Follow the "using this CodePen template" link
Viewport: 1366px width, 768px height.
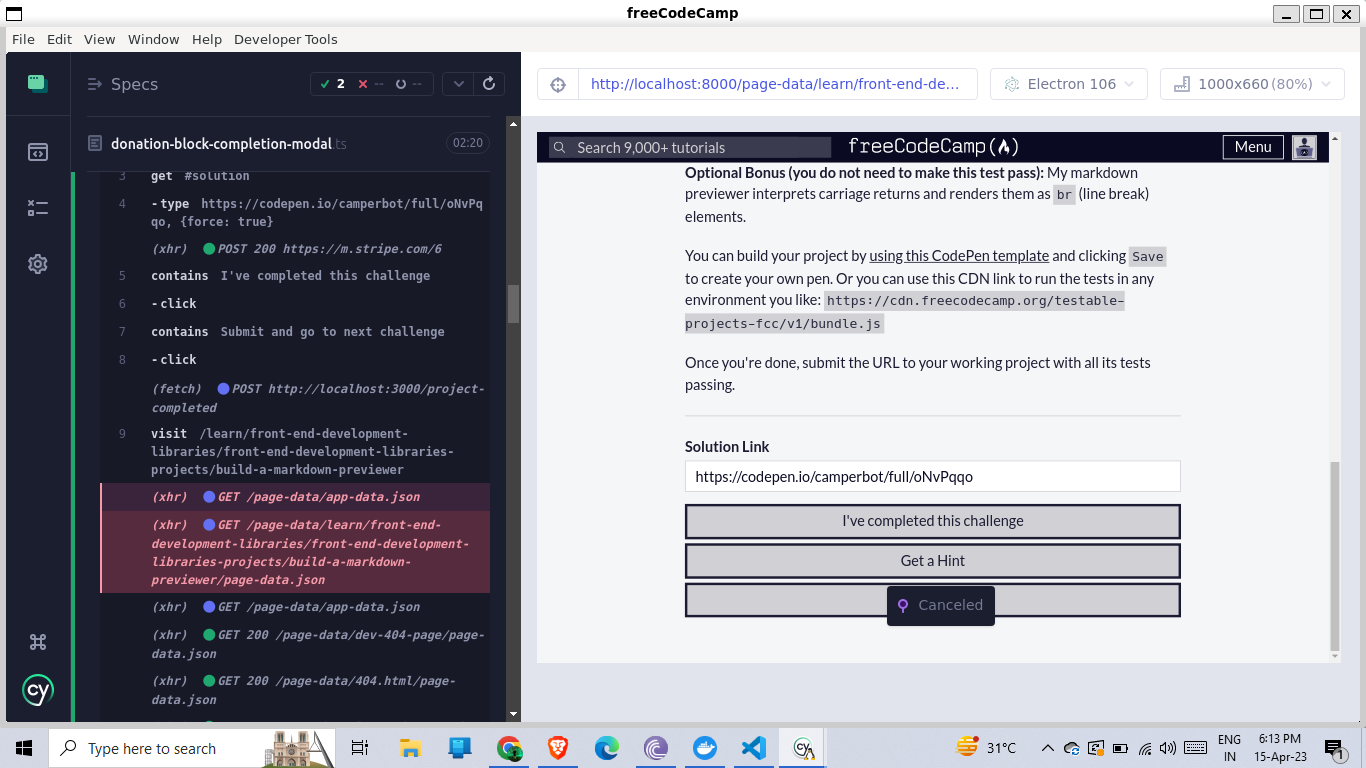959,256
